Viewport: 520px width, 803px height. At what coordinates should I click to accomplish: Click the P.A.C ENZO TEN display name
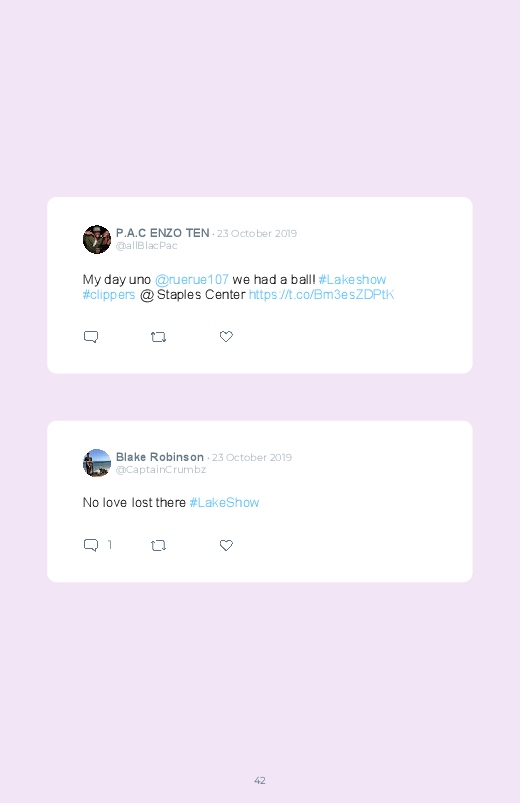[162, 233]
